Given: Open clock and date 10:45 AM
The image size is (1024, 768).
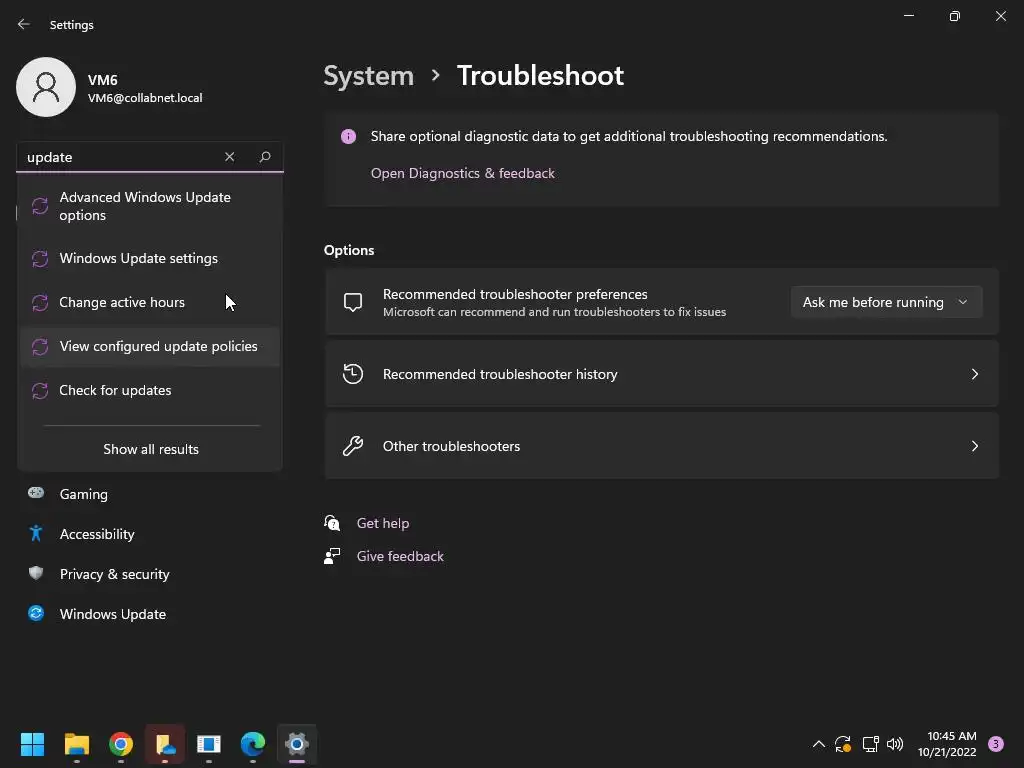Looking at the screenshot, I should [947, 744].
